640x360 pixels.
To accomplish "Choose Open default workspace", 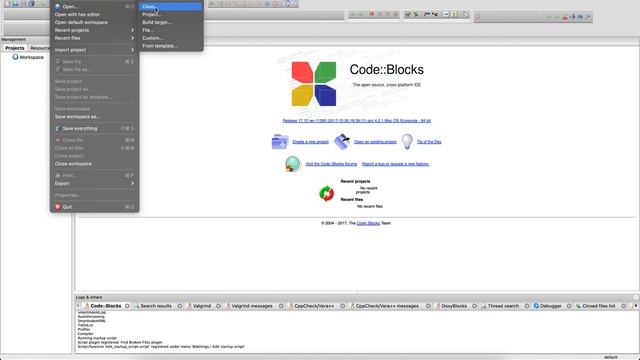I will (x=94, y=22).
